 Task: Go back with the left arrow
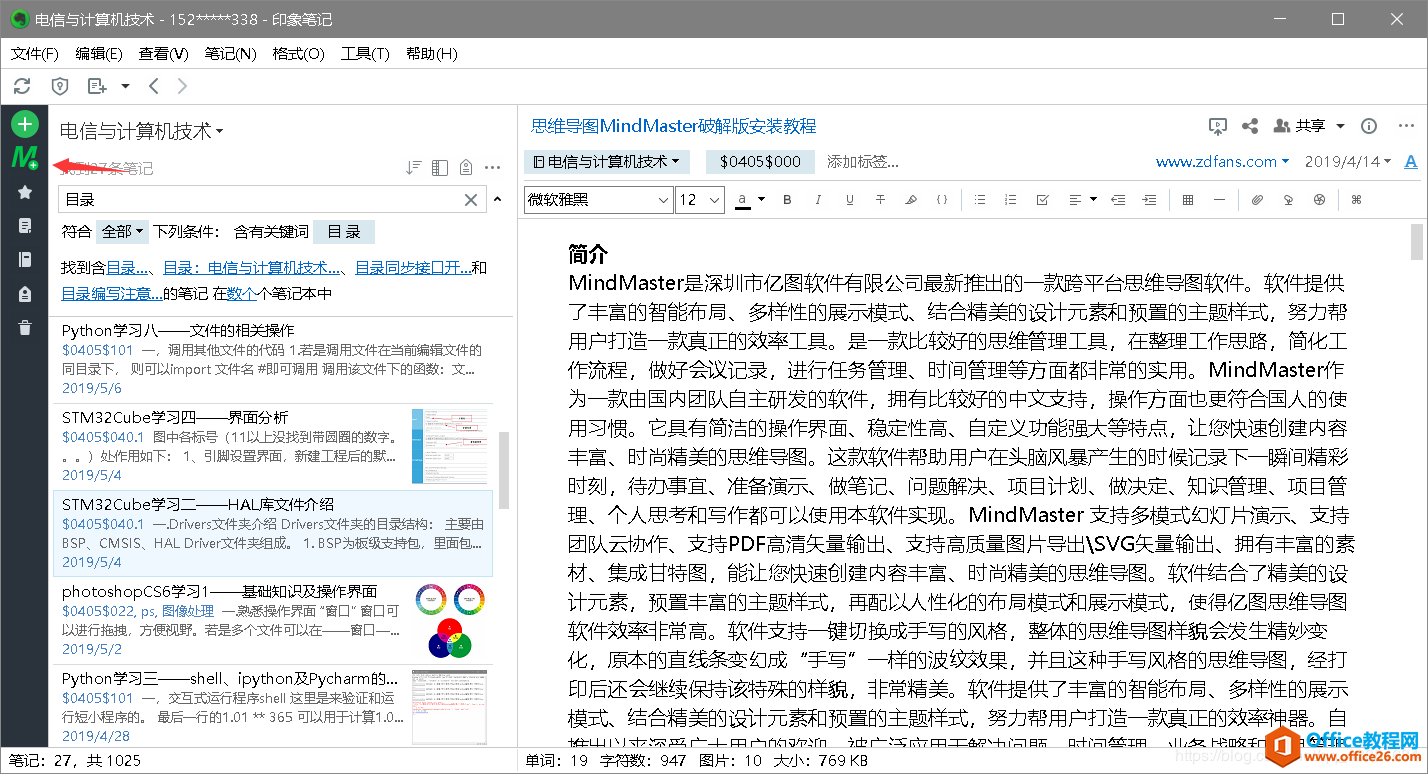coord(153,86)
